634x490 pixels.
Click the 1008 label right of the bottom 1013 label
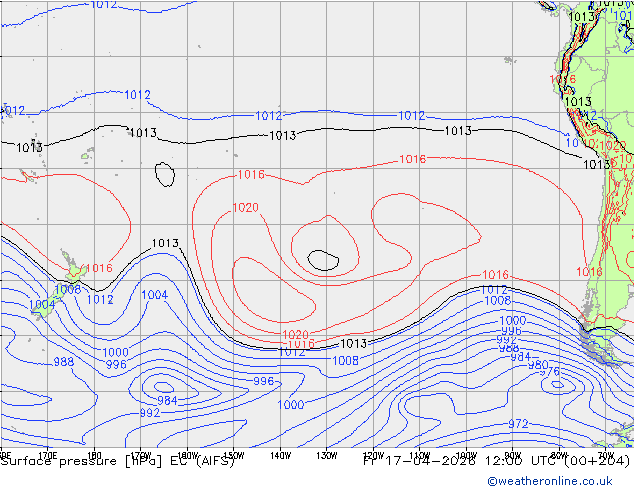pos(345,361)
